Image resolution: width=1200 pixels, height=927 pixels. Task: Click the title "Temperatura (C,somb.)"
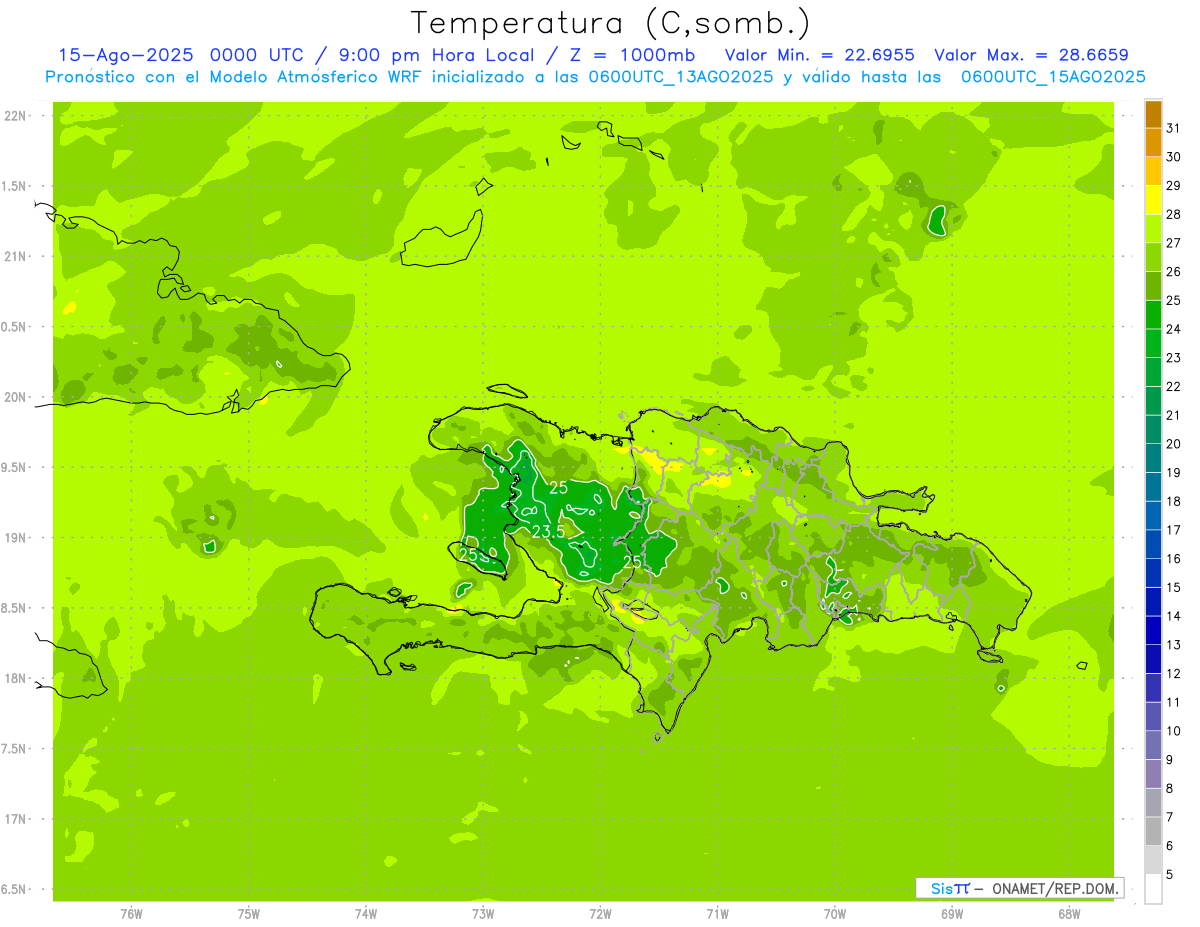click(611, 23)
